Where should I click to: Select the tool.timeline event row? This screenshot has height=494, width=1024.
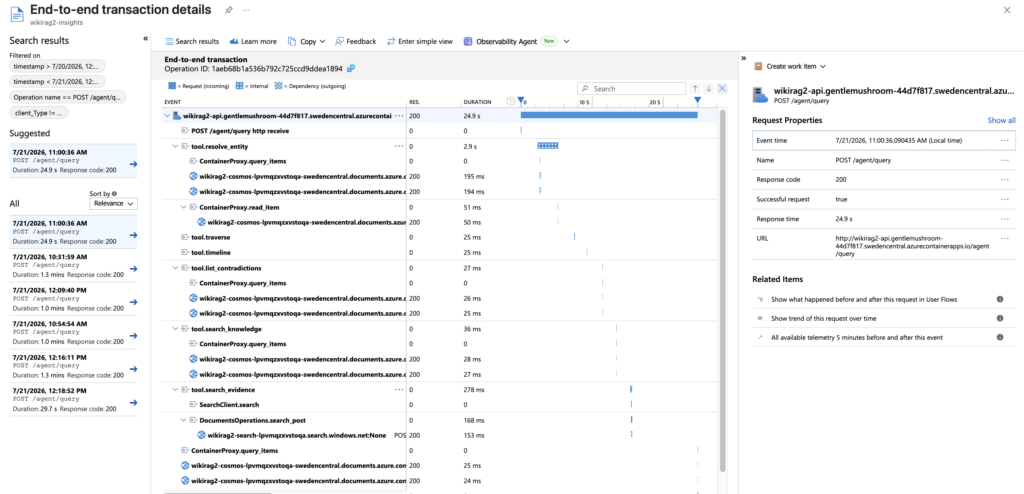point(441,252)
